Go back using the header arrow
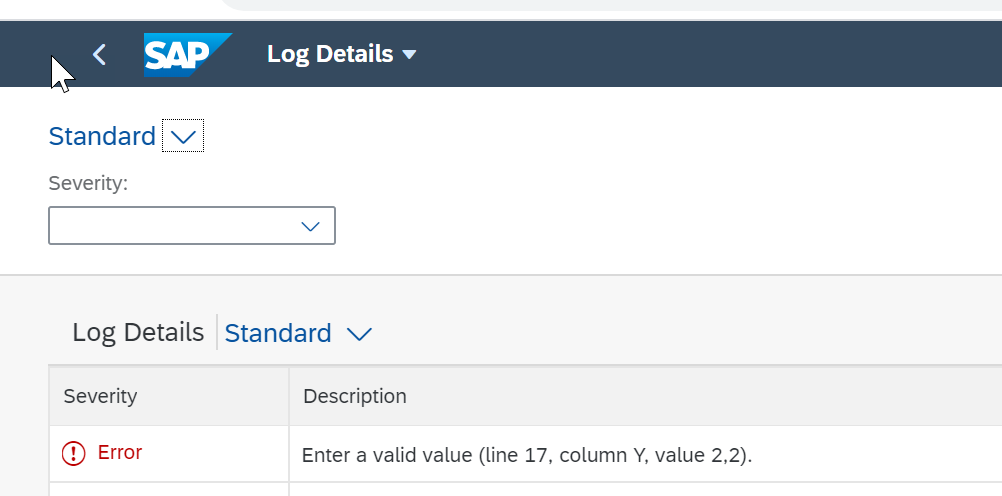This screenshot has height=496, width=1002. (x=99, y=55)
